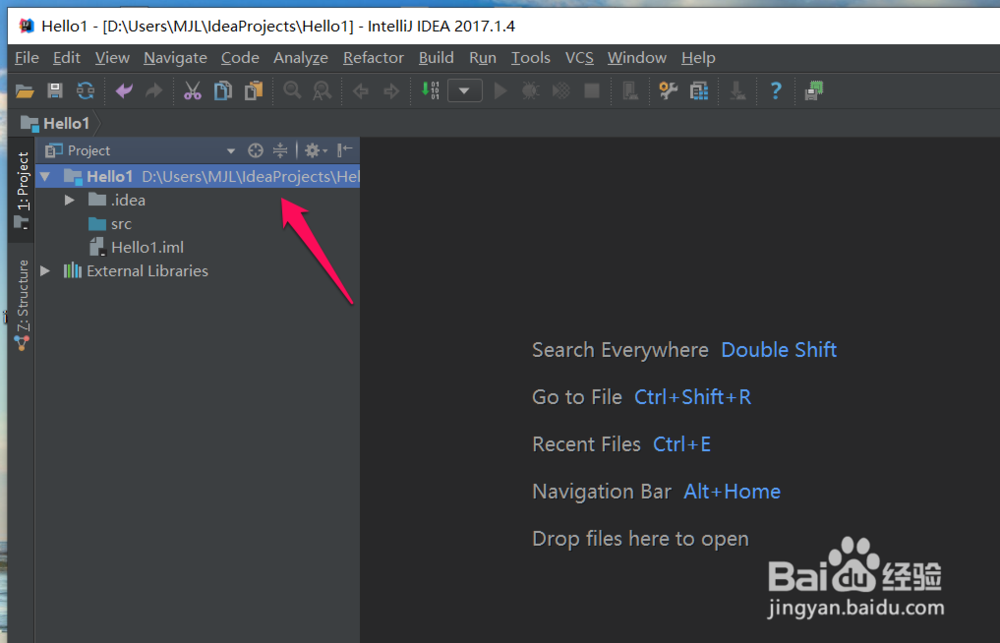Click the rightmost green toolbar icon
1000x643 pixels.
click(x=814, y=91)
